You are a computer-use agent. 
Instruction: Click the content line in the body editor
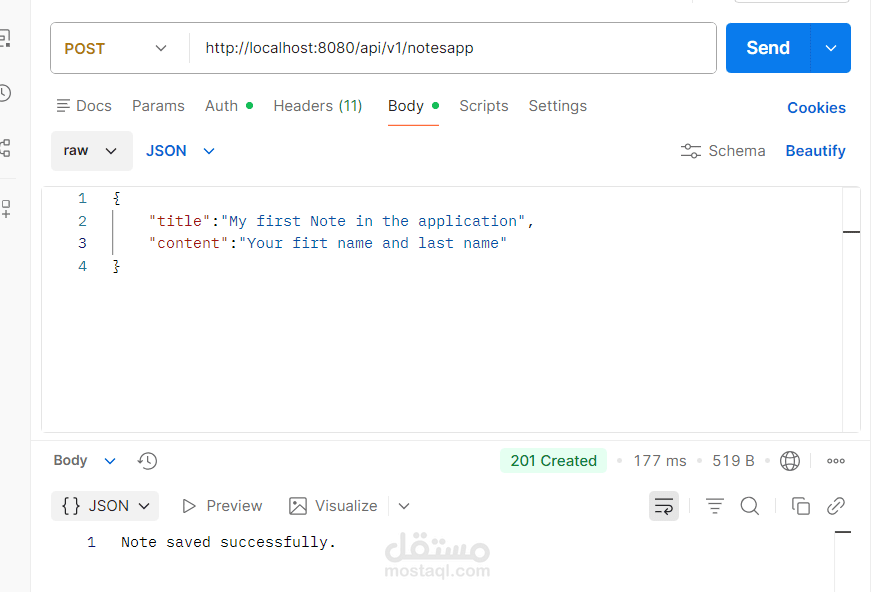tap(327, 244)
